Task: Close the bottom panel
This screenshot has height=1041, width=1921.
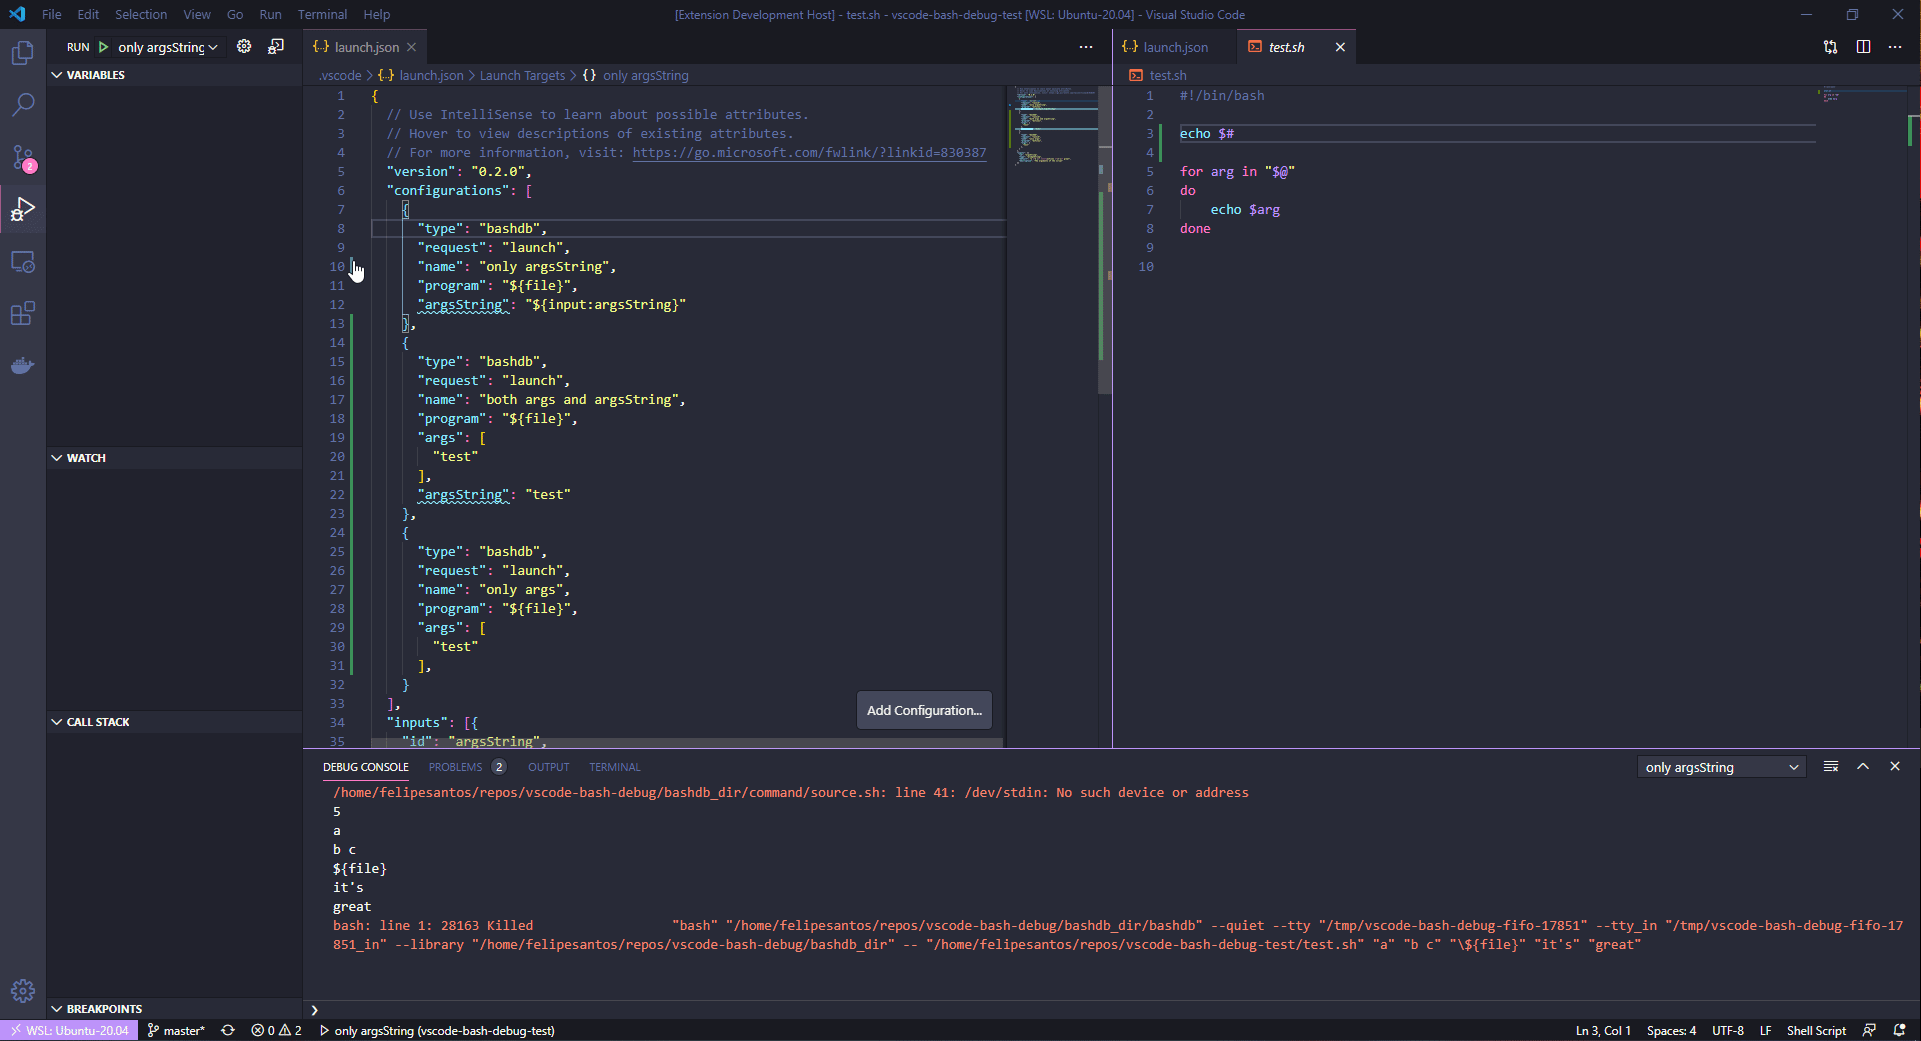Action: tap(1895, 767)
